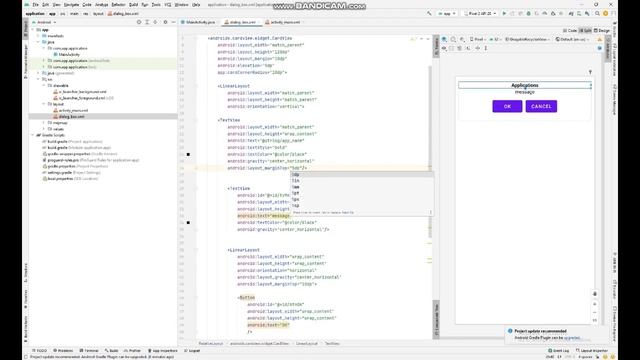Click the upgraded link in update notification
This screenshot has width=640, height=360.
[572, 338]
